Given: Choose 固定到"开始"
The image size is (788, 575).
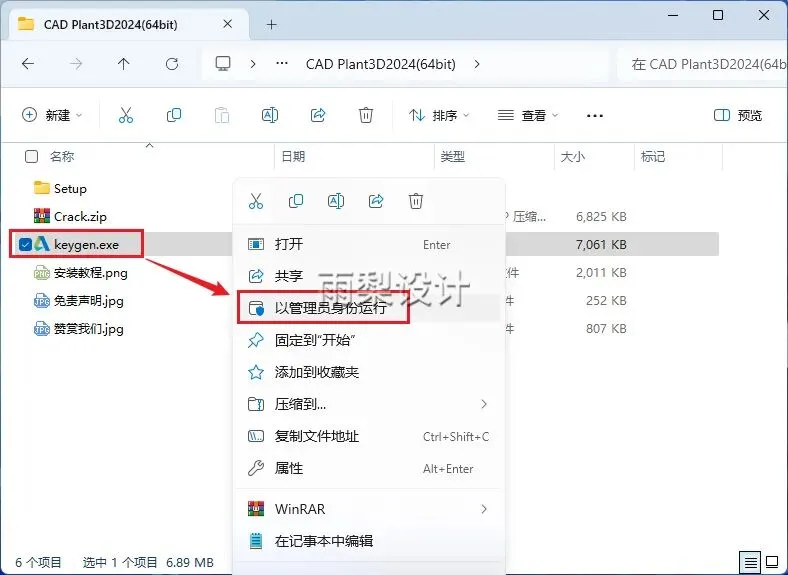Looking at the screenshot, I should [369, 340].
